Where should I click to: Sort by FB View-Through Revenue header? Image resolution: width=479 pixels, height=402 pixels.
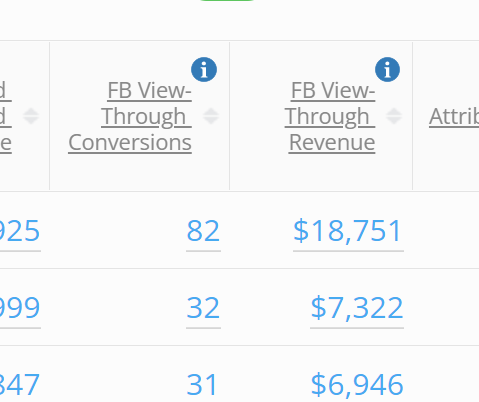click(330, 116)
